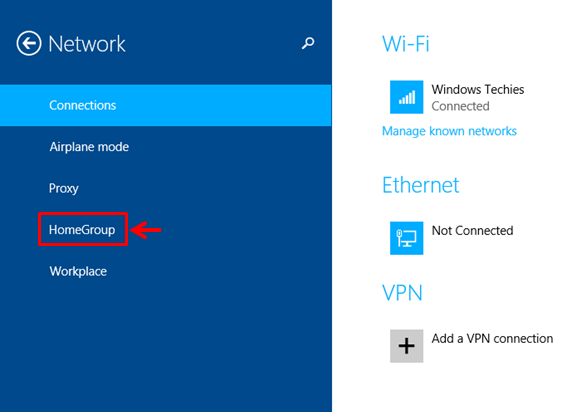Open the Ethernet computer icon tile

click(406, 238)
